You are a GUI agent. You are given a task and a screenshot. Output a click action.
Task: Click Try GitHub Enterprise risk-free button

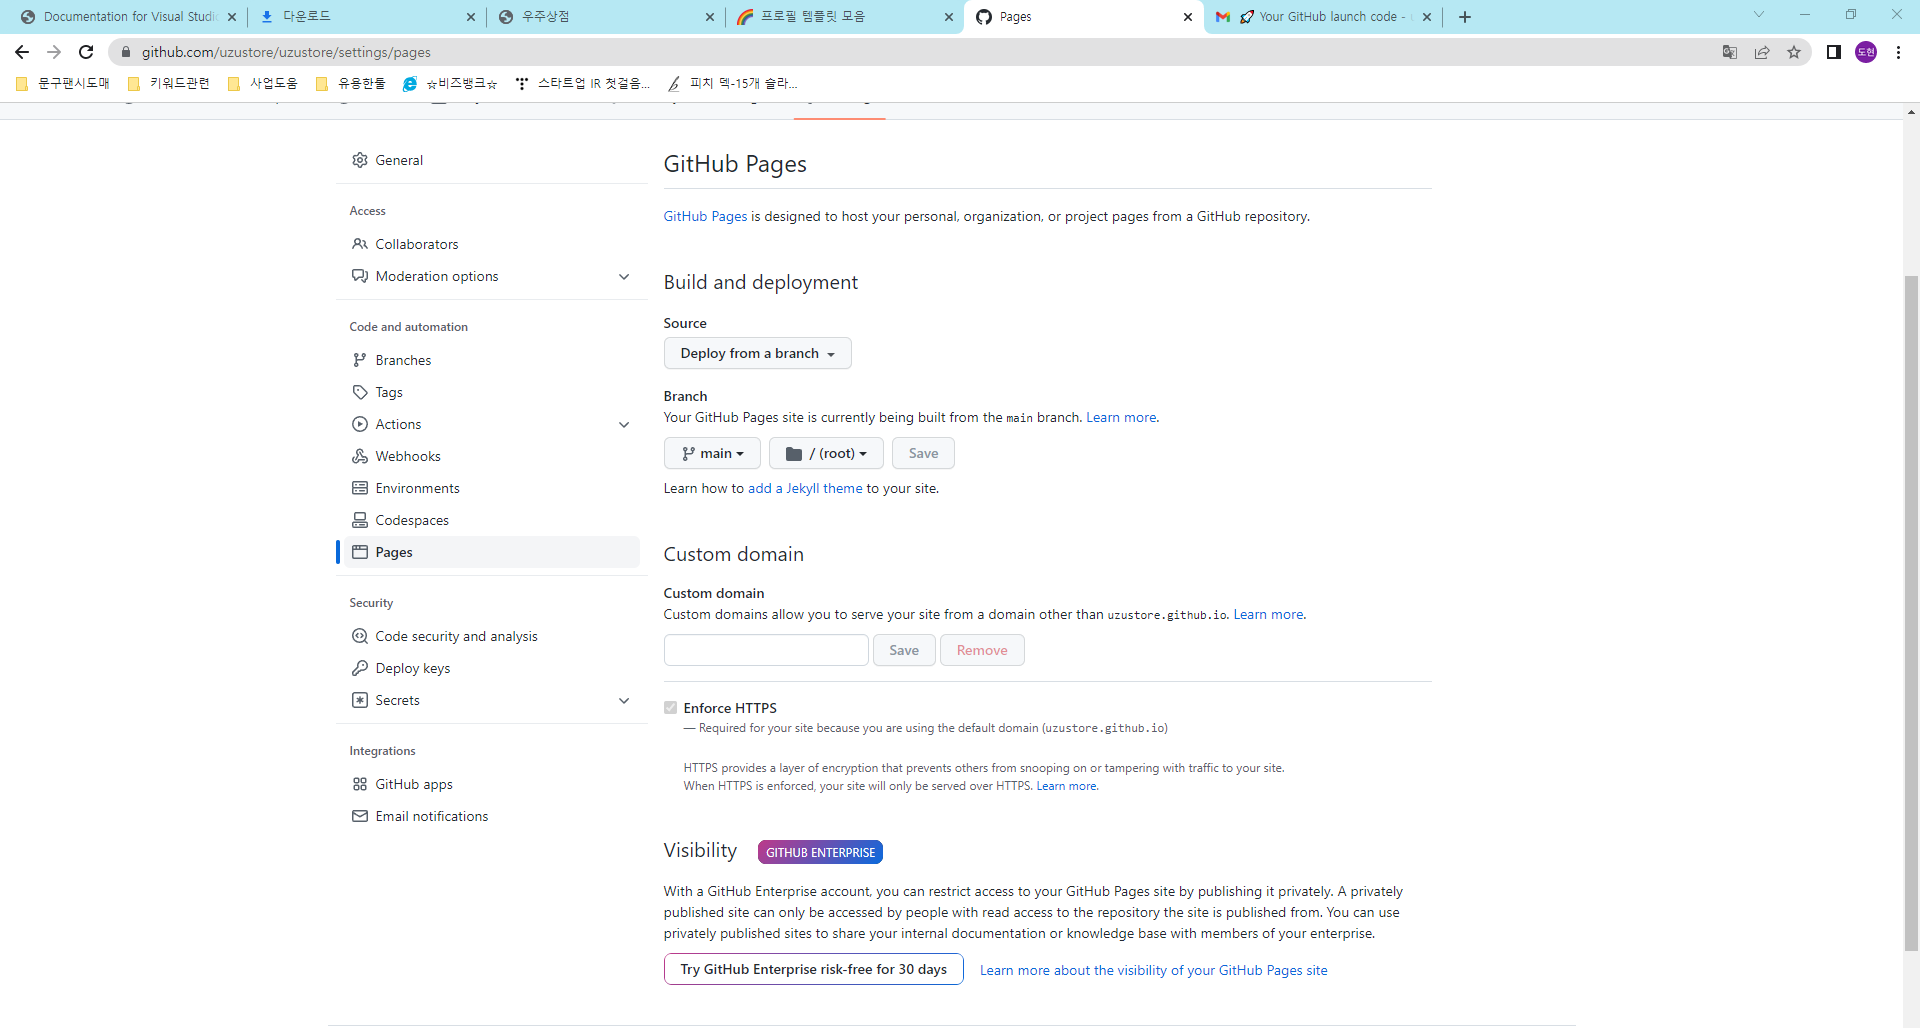(x=813, y=969)
